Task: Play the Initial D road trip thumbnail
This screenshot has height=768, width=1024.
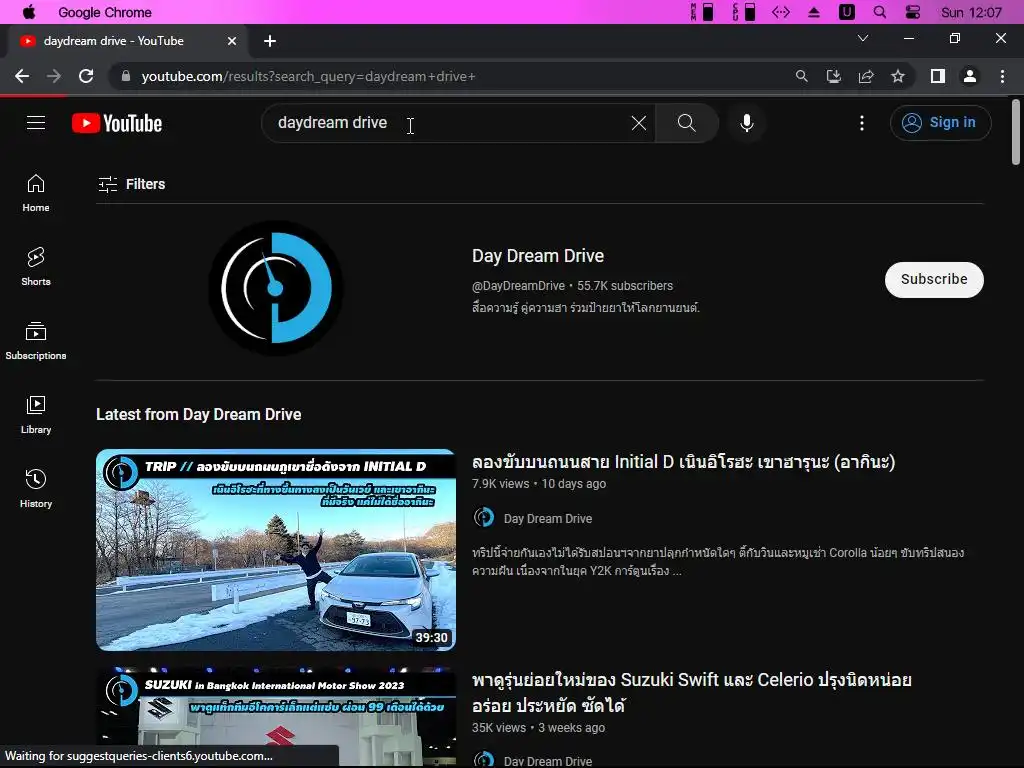Action: coord(276,549)
